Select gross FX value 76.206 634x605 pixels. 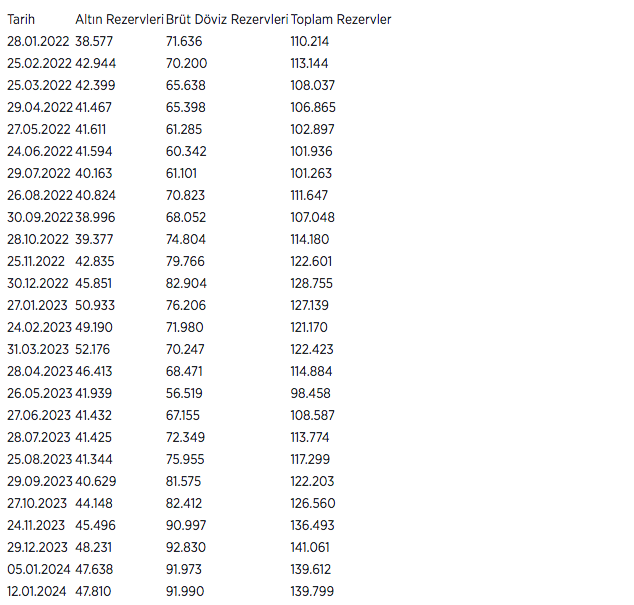(x=186, y=305)
